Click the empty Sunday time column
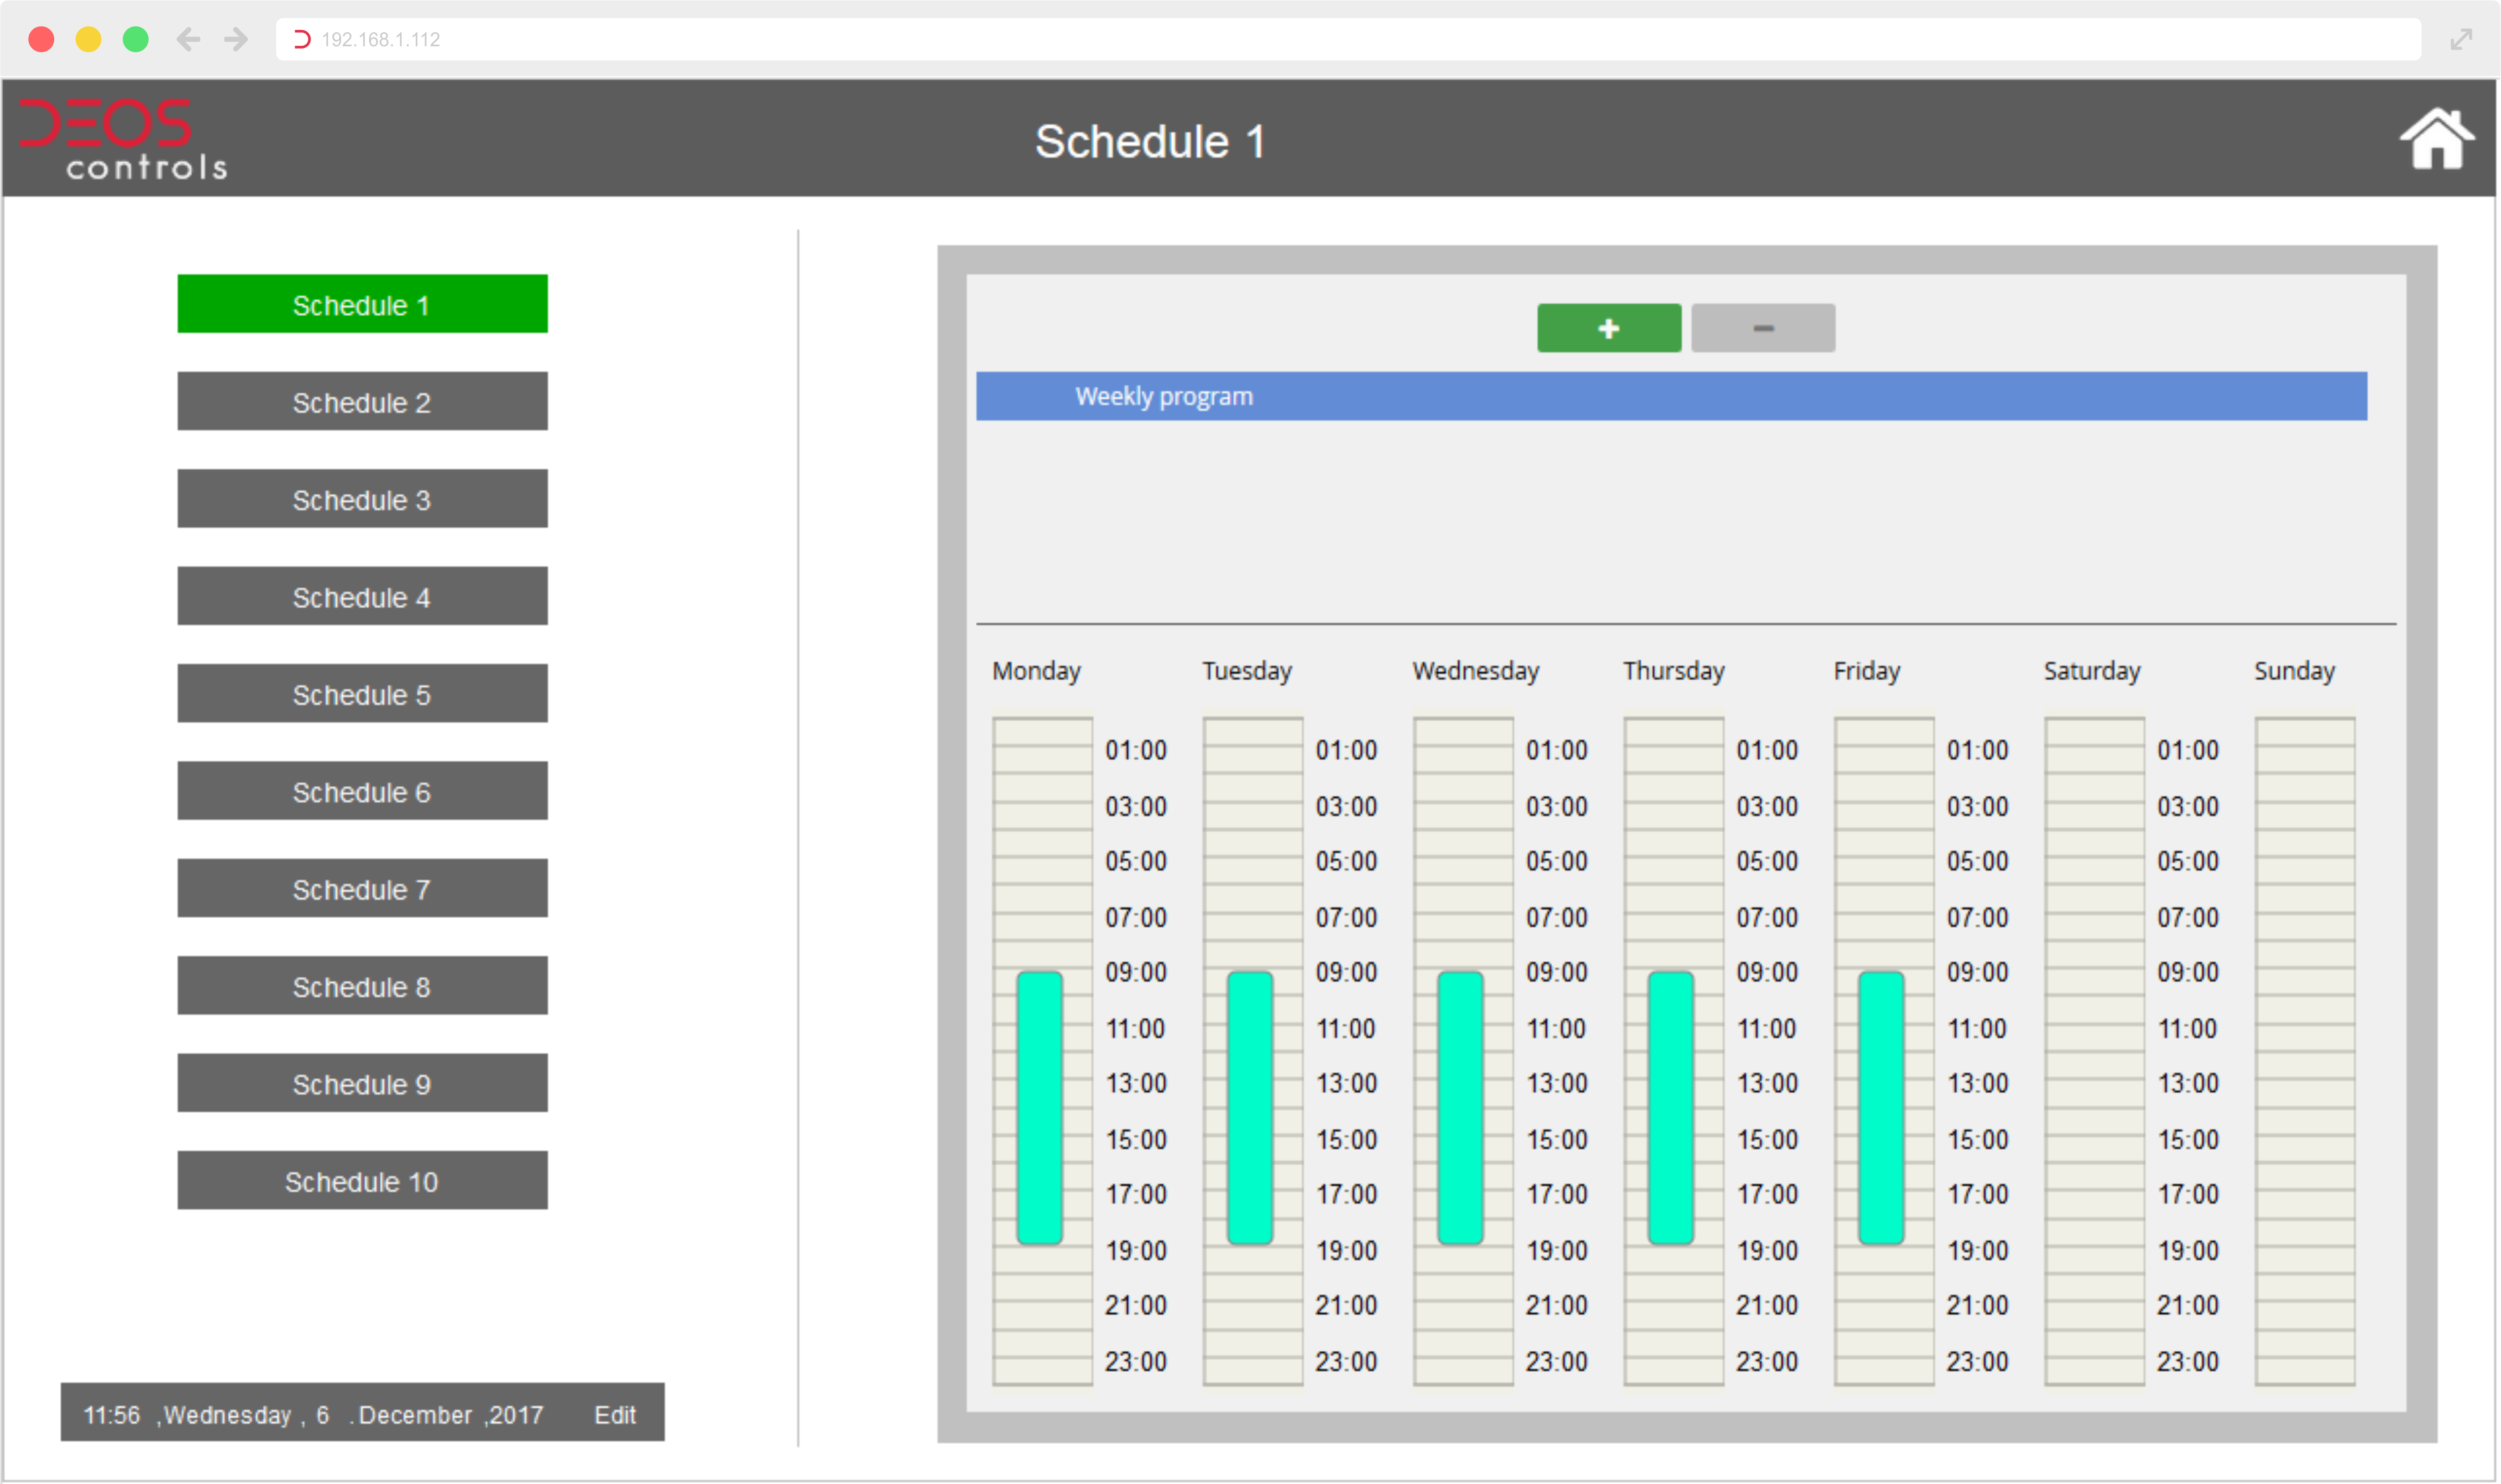The image size is (2501, 1484). tap(2304, 1050)
